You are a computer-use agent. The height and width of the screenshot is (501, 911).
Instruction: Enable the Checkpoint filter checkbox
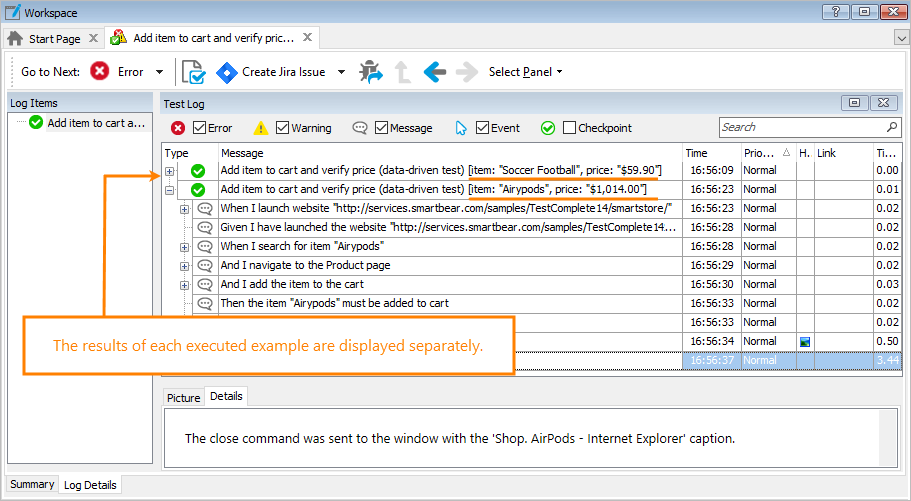569,128
